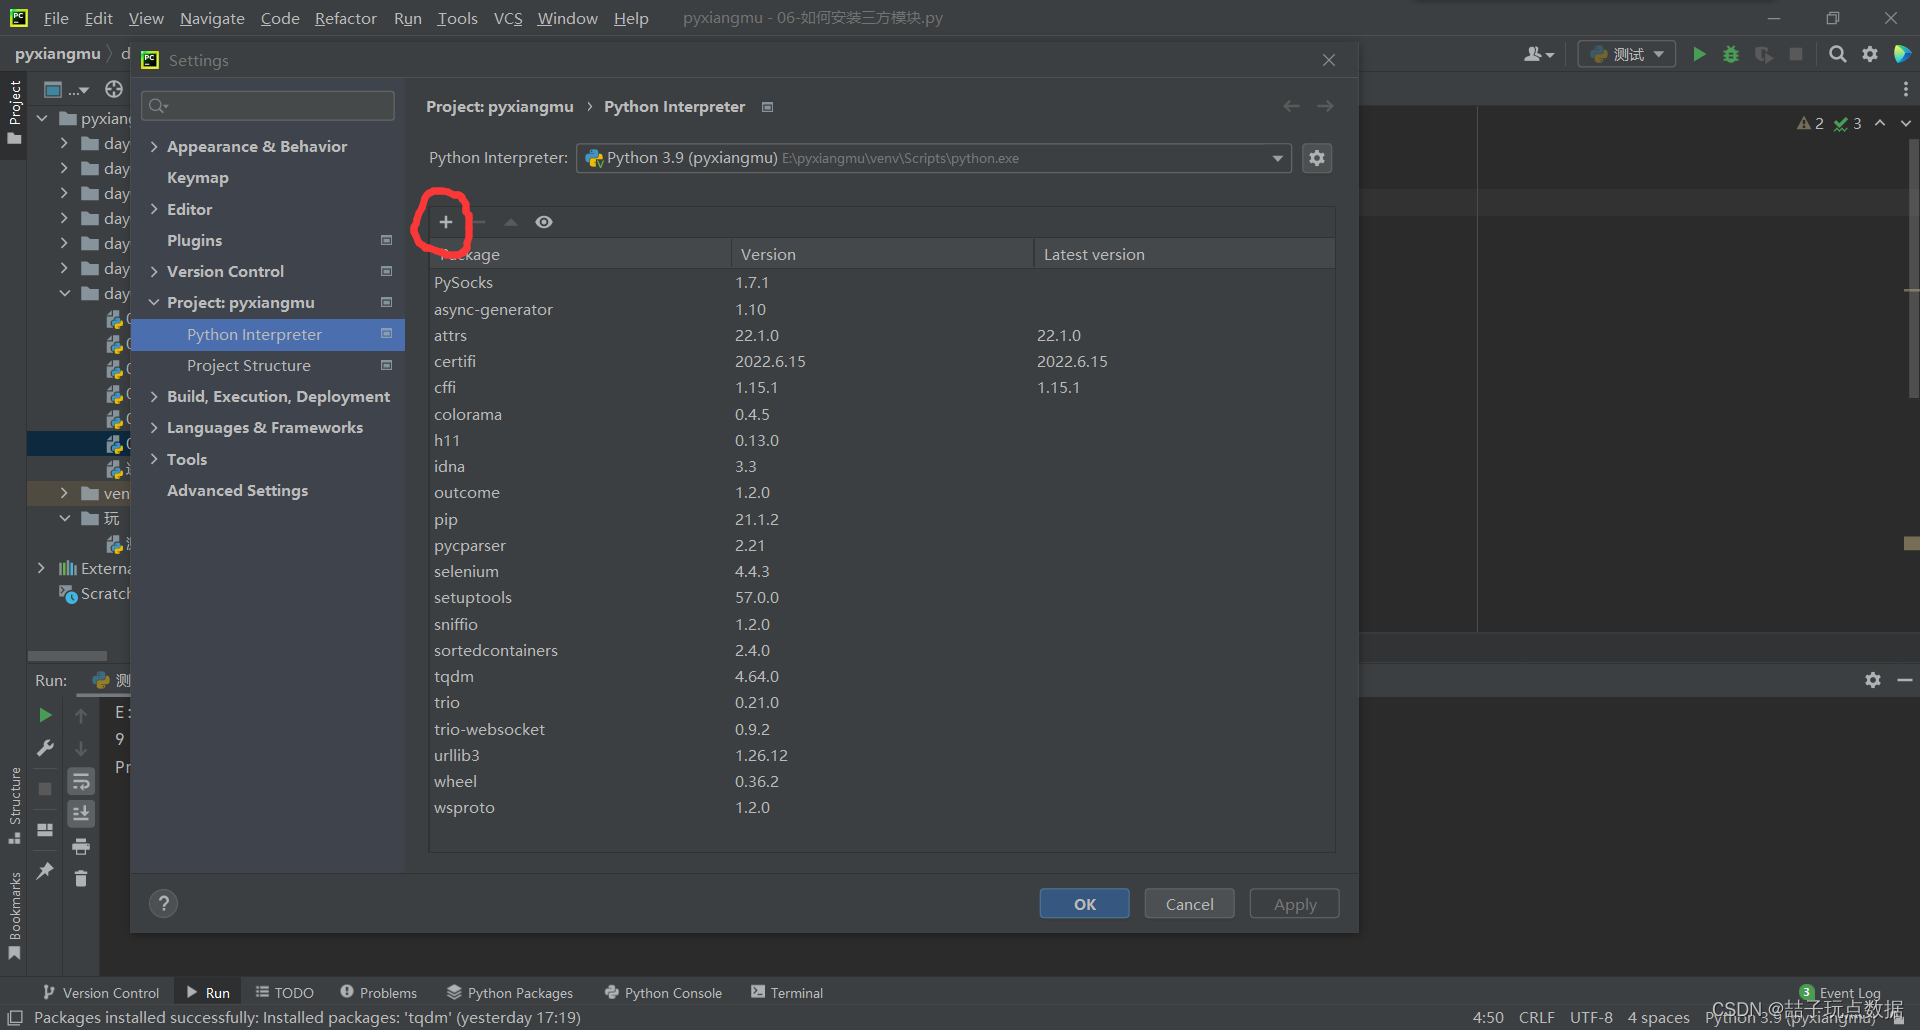Click the wrench icon in Run panel
The image size is (1920, 1030).
45,748
